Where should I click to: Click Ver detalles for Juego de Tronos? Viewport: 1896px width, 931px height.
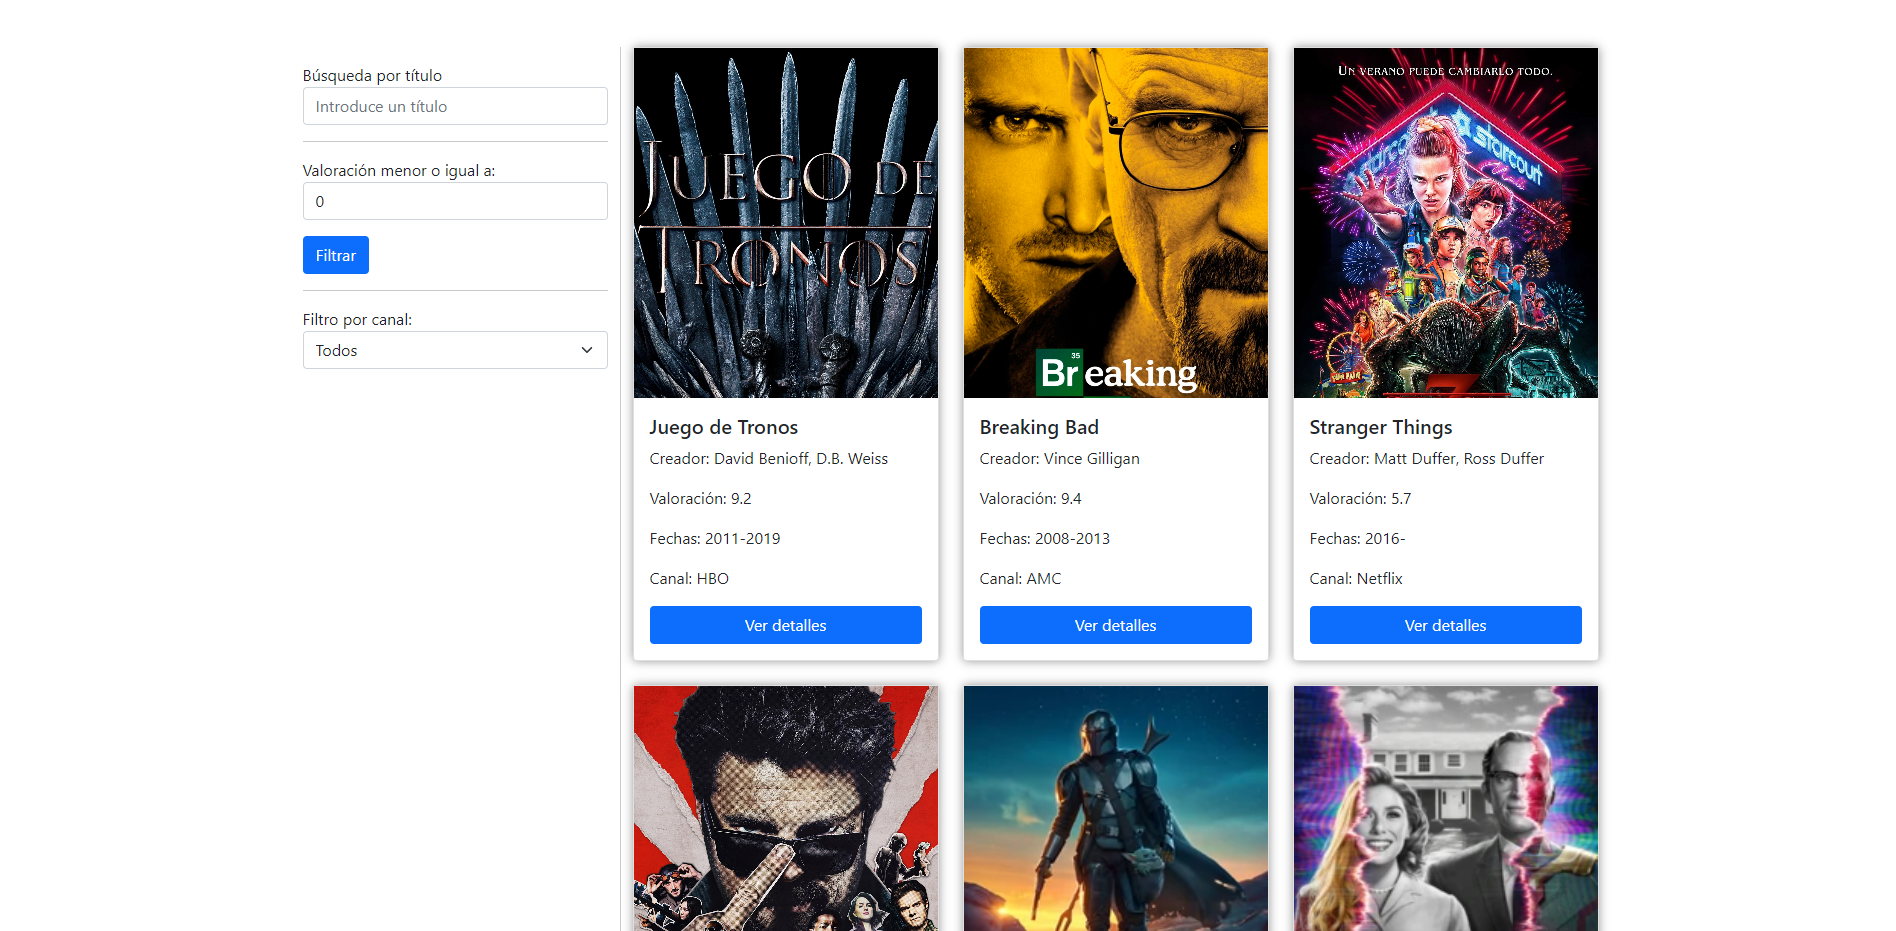pos(786,625)
